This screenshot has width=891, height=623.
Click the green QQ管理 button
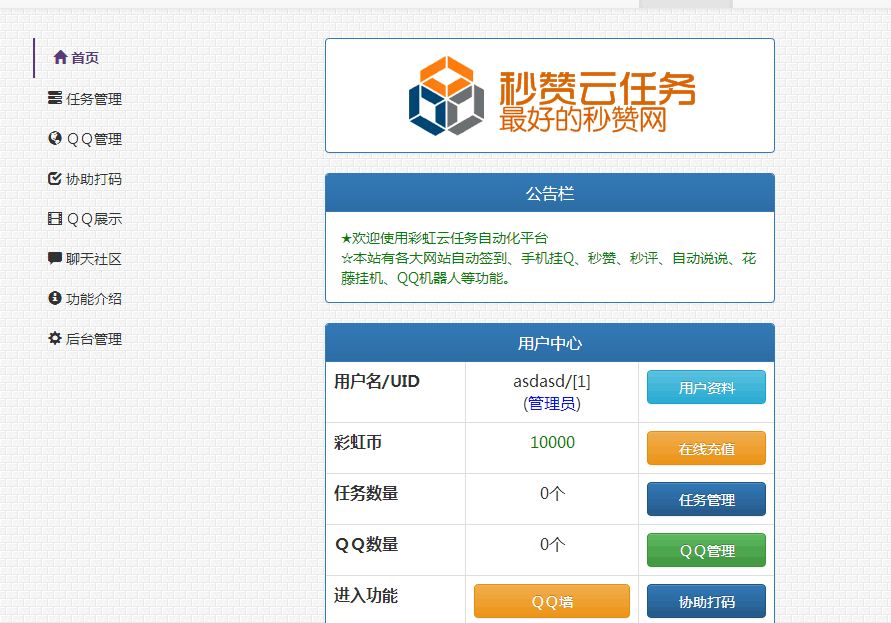point(706,550)
